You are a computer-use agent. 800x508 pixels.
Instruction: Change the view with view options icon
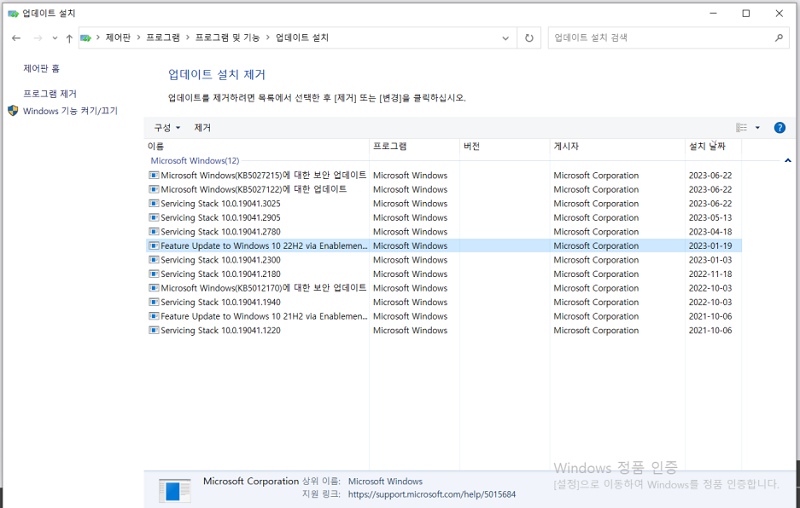(x=741, y=128)
